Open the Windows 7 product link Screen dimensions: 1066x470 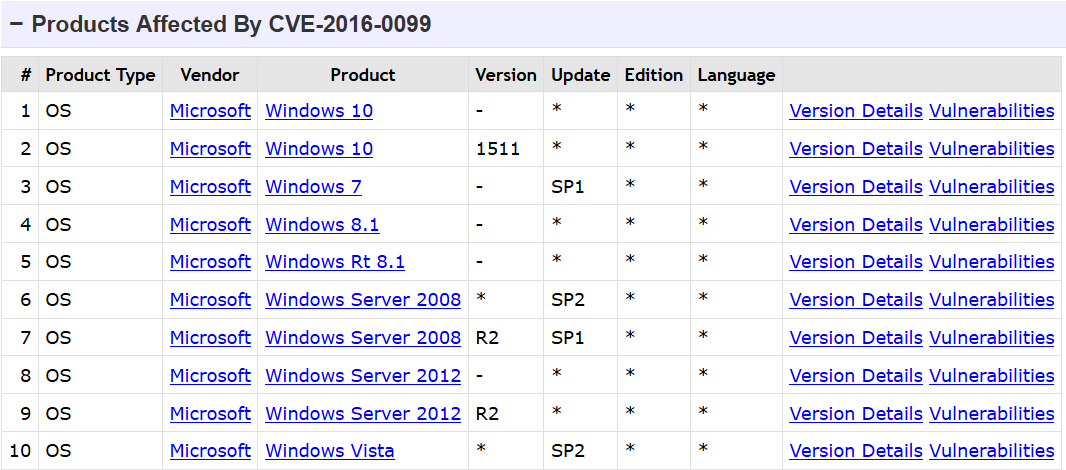click(x=313, y=186)
